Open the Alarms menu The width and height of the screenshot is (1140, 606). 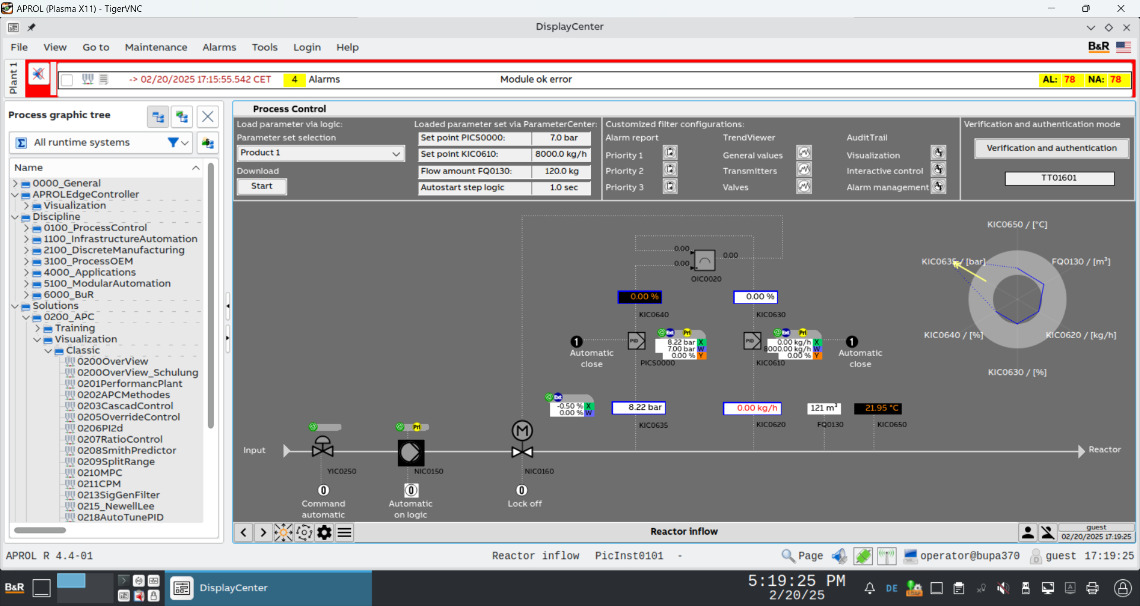[219, 47]
